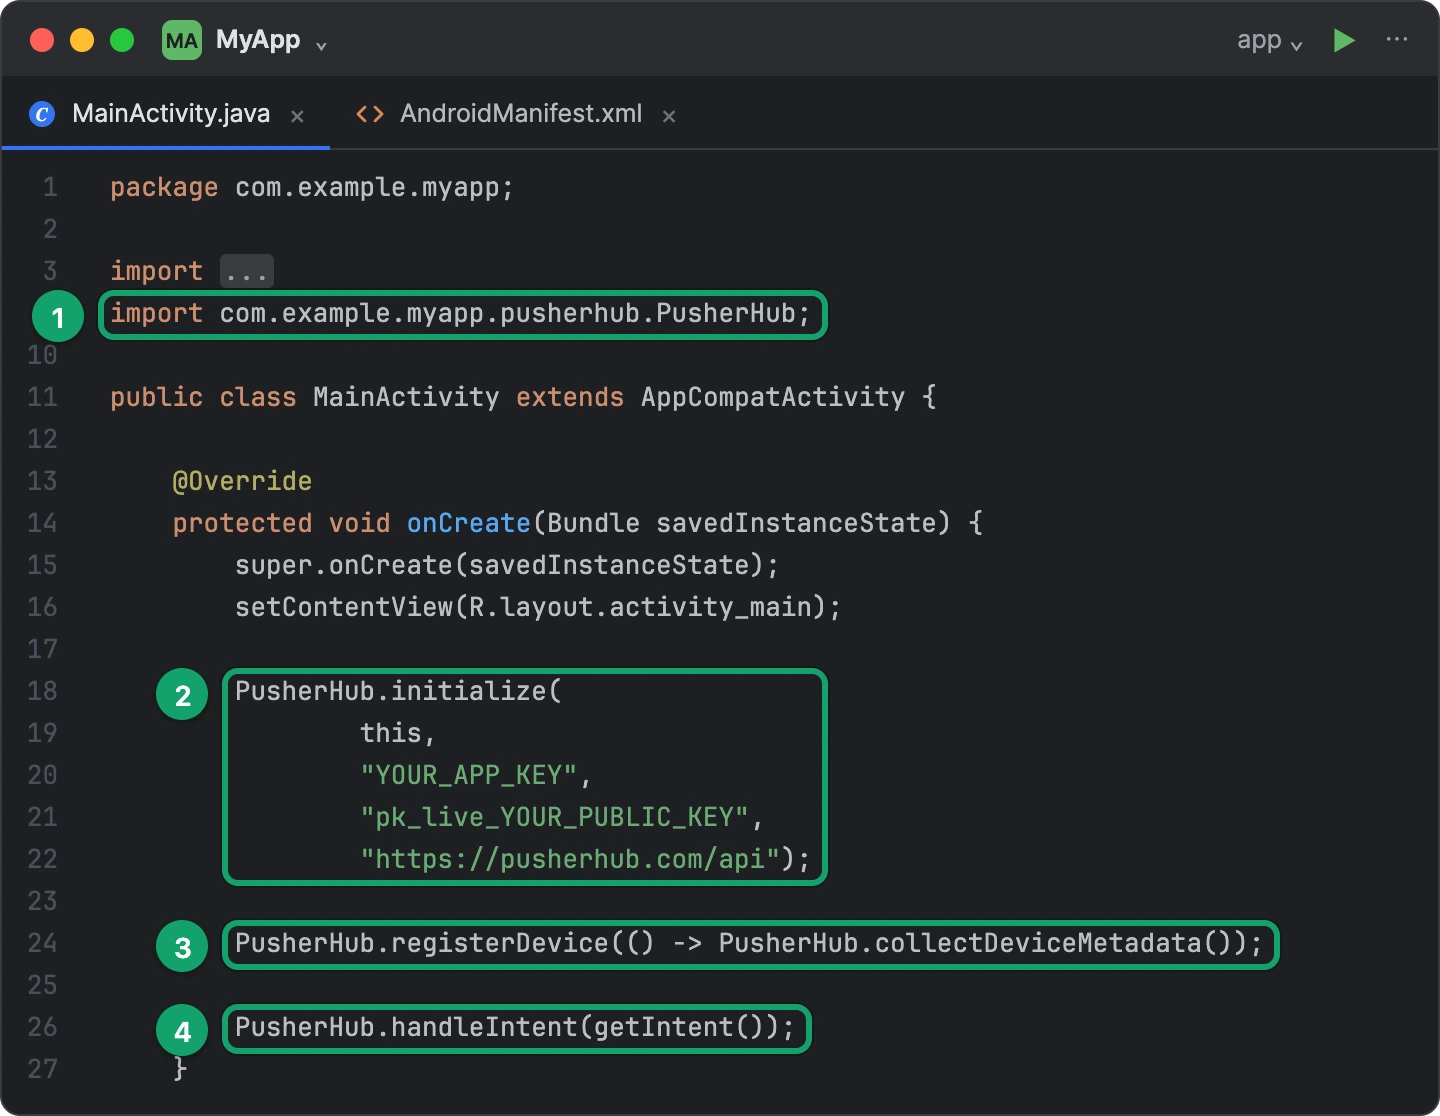Click the Java class icon on MainActivity tab
Image resolution: width=1440 pixels, height=1116 pixels.
tap(42, 114)
